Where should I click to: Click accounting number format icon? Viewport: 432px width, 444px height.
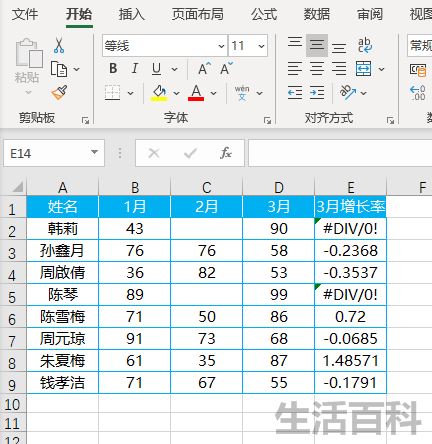click(x=418, y=70)
